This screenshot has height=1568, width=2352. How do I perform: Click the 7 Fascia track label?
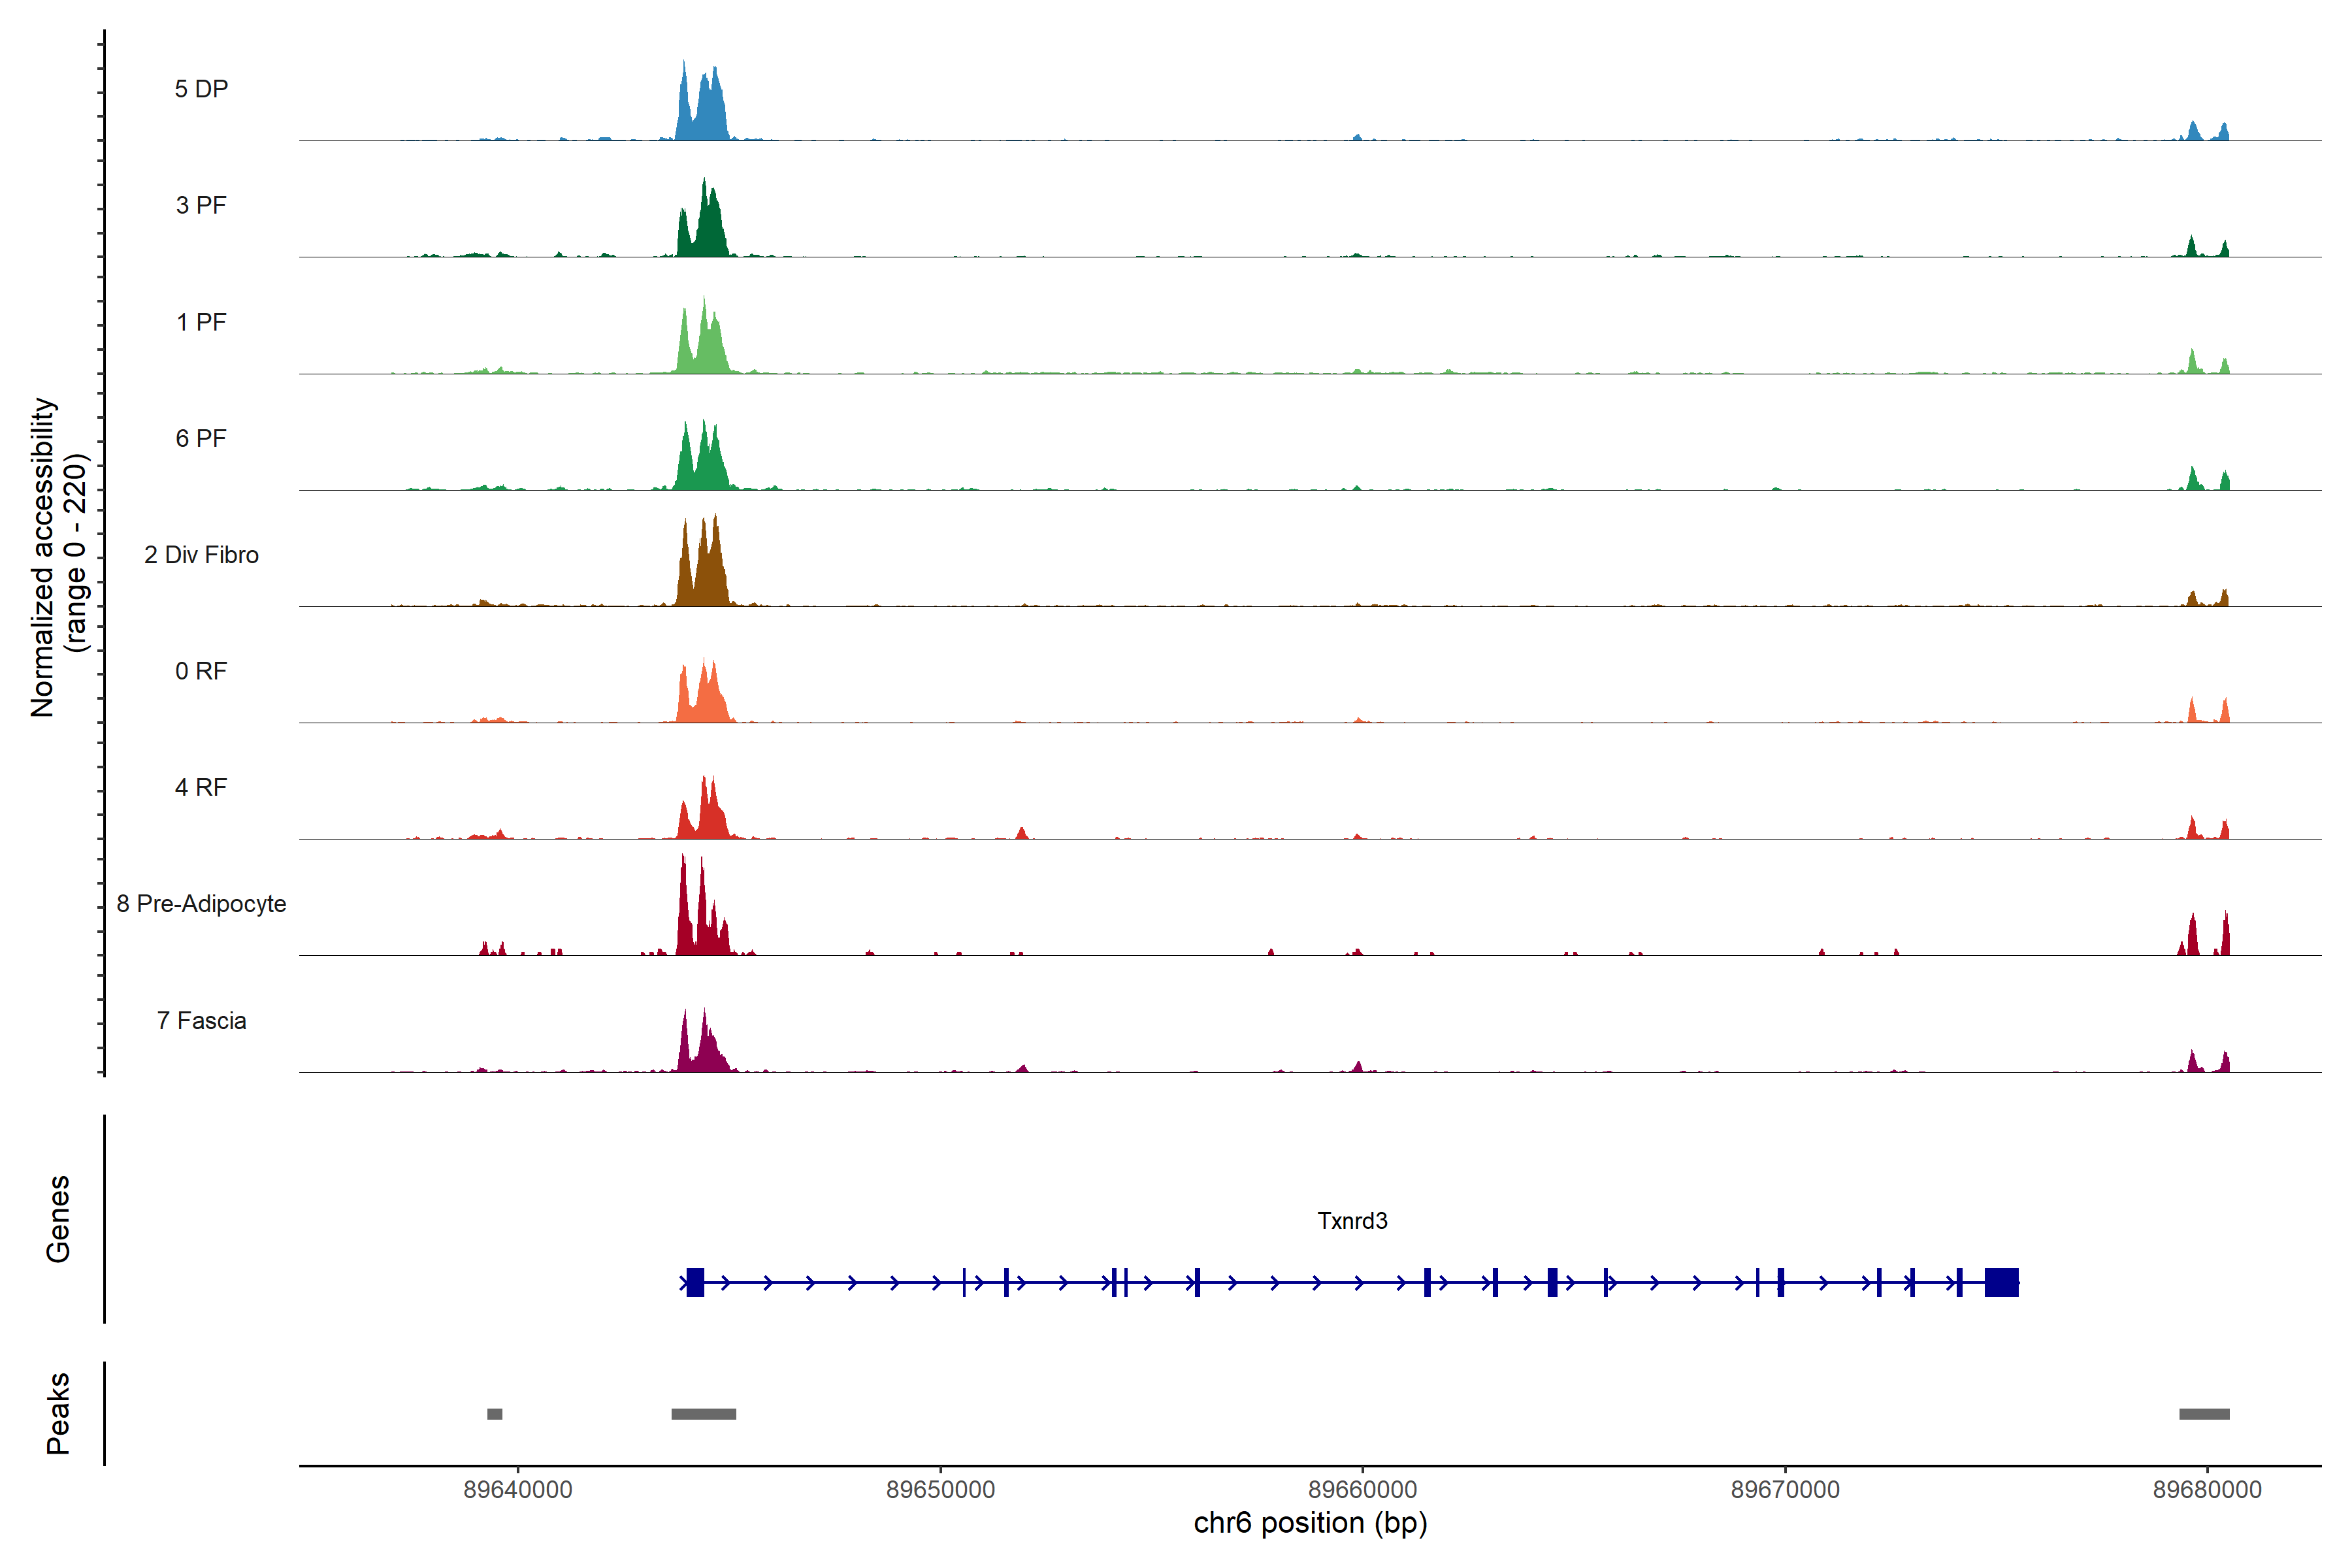pos(201,1020)
